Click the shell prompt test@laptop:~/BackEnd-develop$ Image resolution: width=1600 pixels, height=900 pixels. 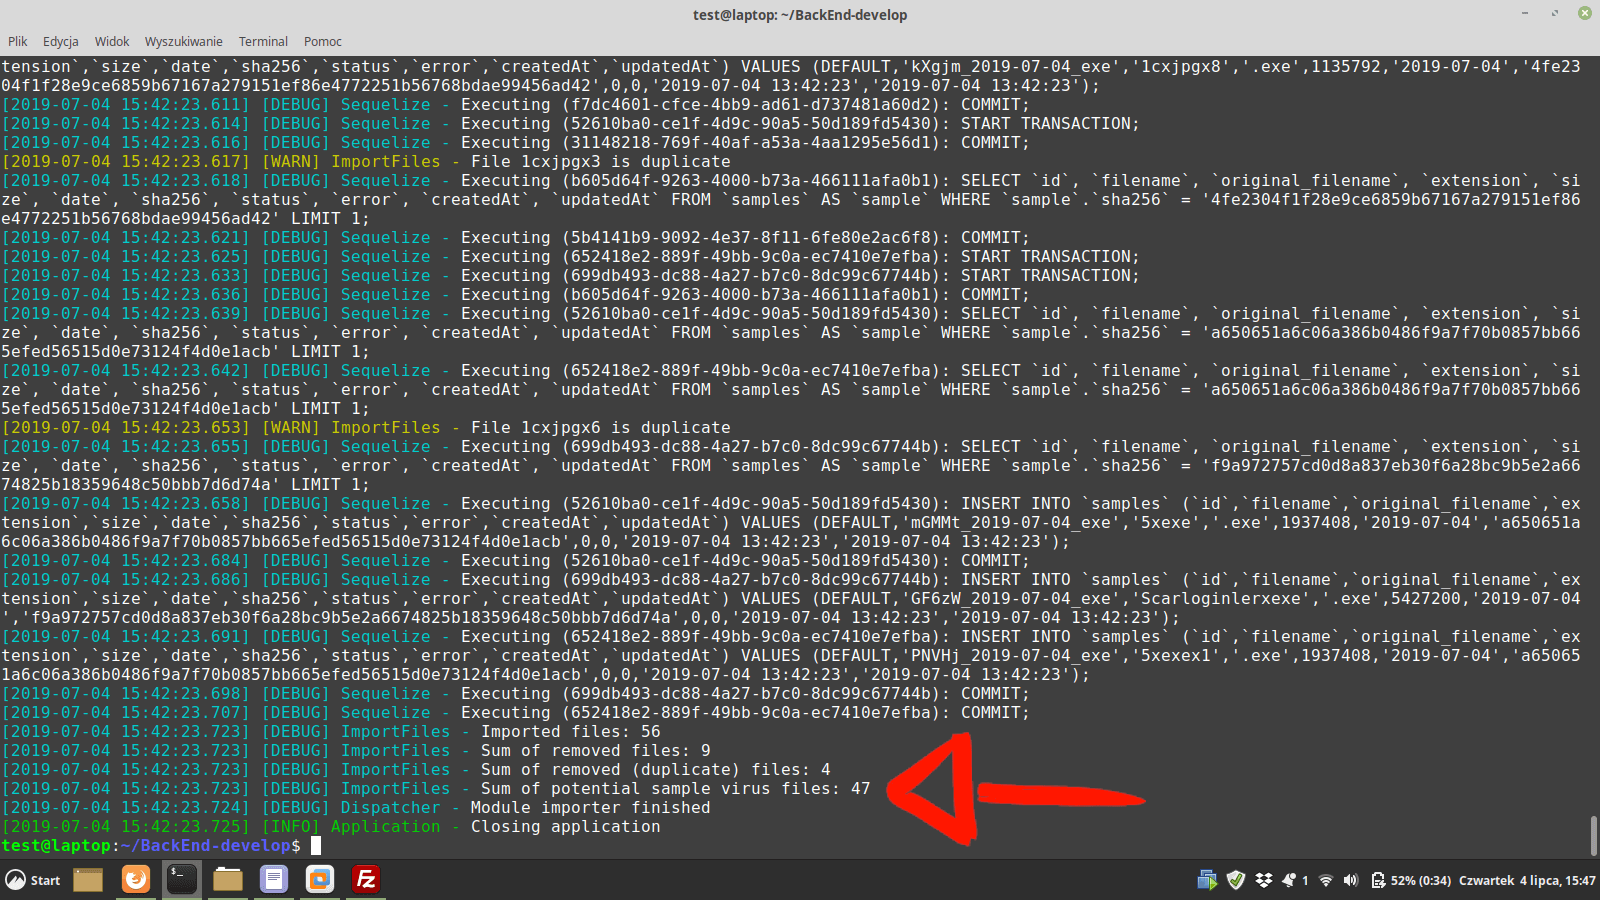[x=151, y=846]
